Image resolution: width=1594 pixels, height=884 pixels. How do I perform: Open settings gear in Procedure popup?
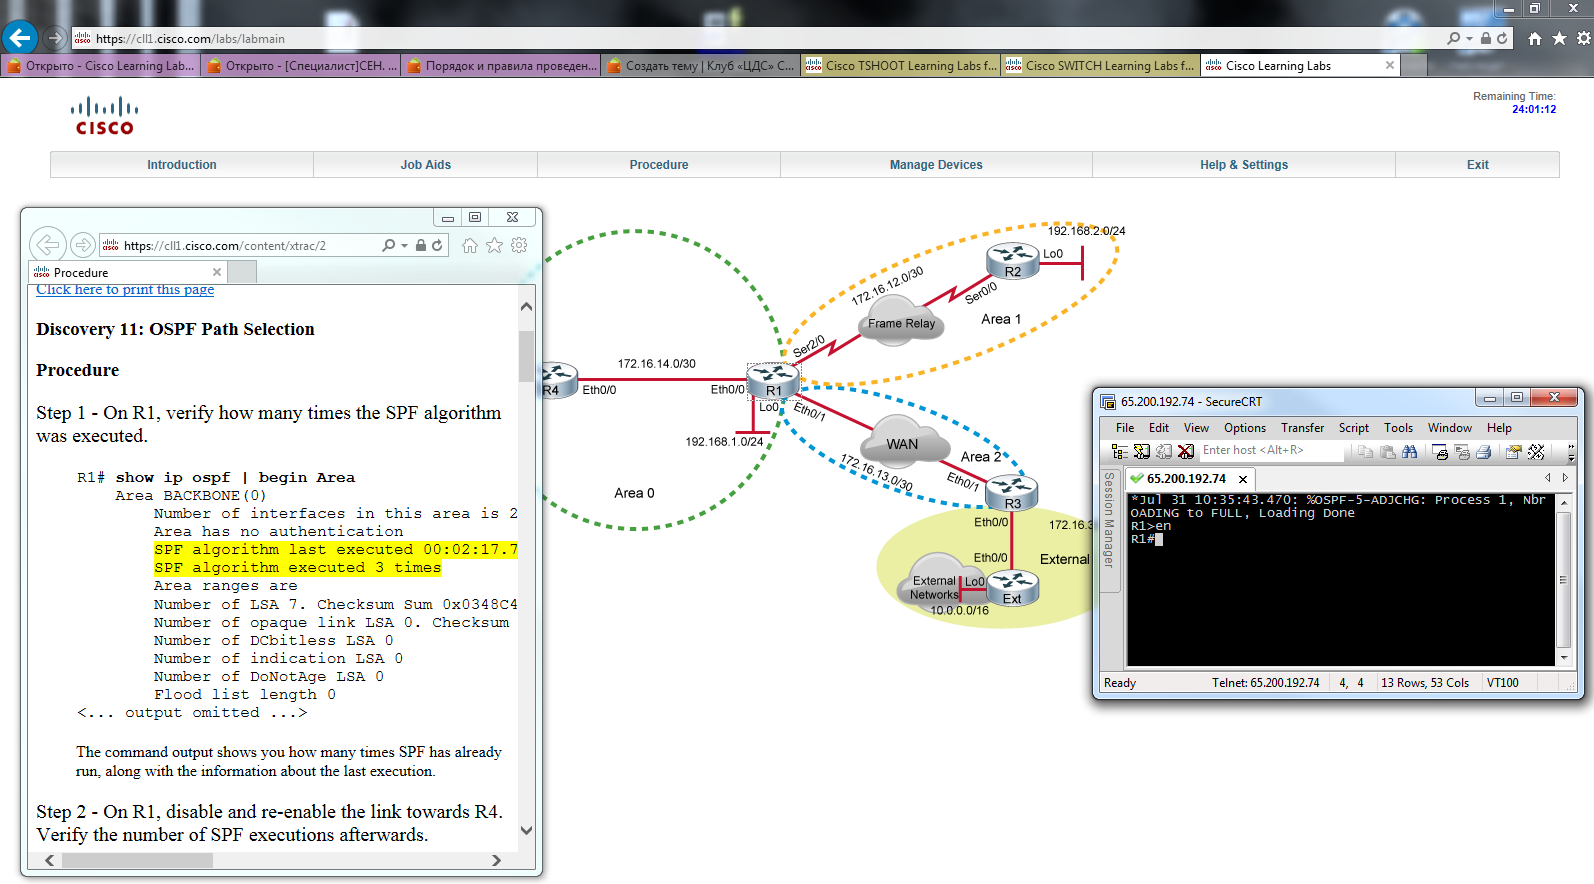pos(519,245)
